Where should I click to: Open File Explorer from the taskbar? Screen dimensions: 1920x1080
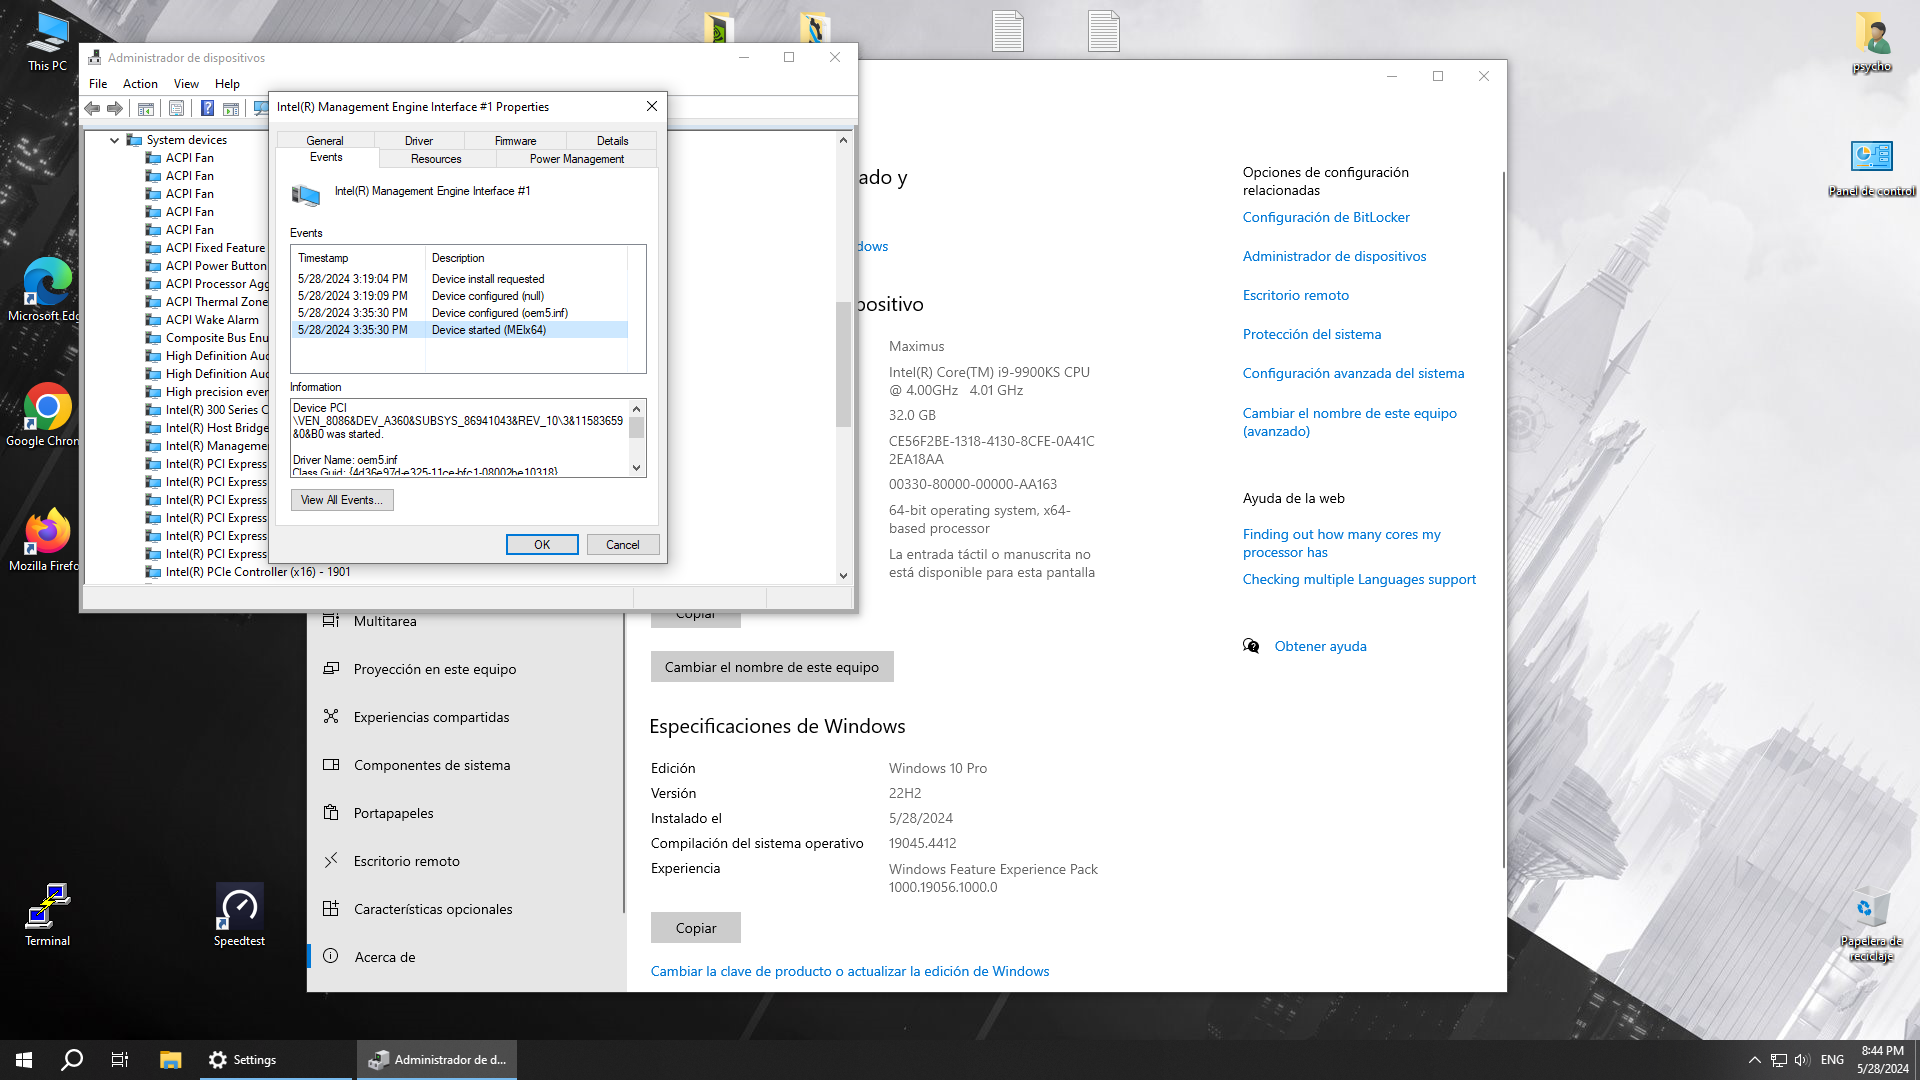point(170,1060)
